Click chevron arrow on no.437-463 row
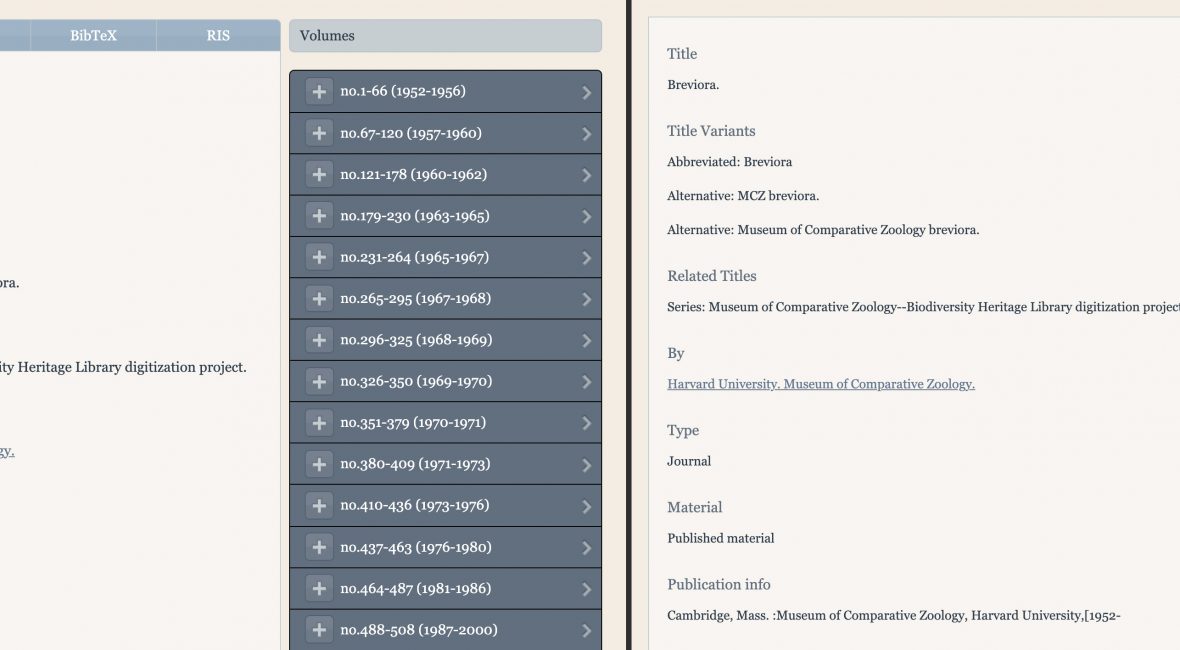Viewport: 1180px width, 650px height. click(586, 548)
